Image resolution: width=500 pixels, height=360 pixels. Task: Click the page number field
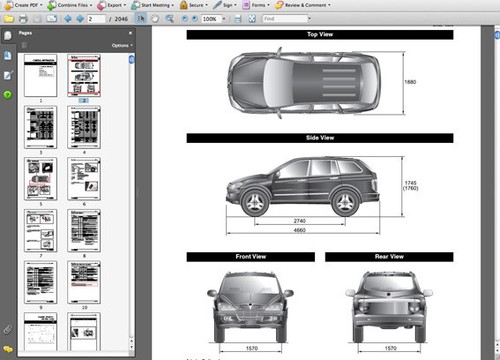96,19
